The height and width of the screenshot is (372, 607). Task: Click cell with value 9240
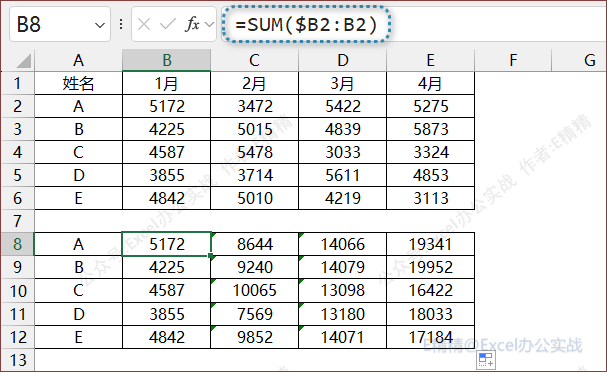(x=254, y=267)
